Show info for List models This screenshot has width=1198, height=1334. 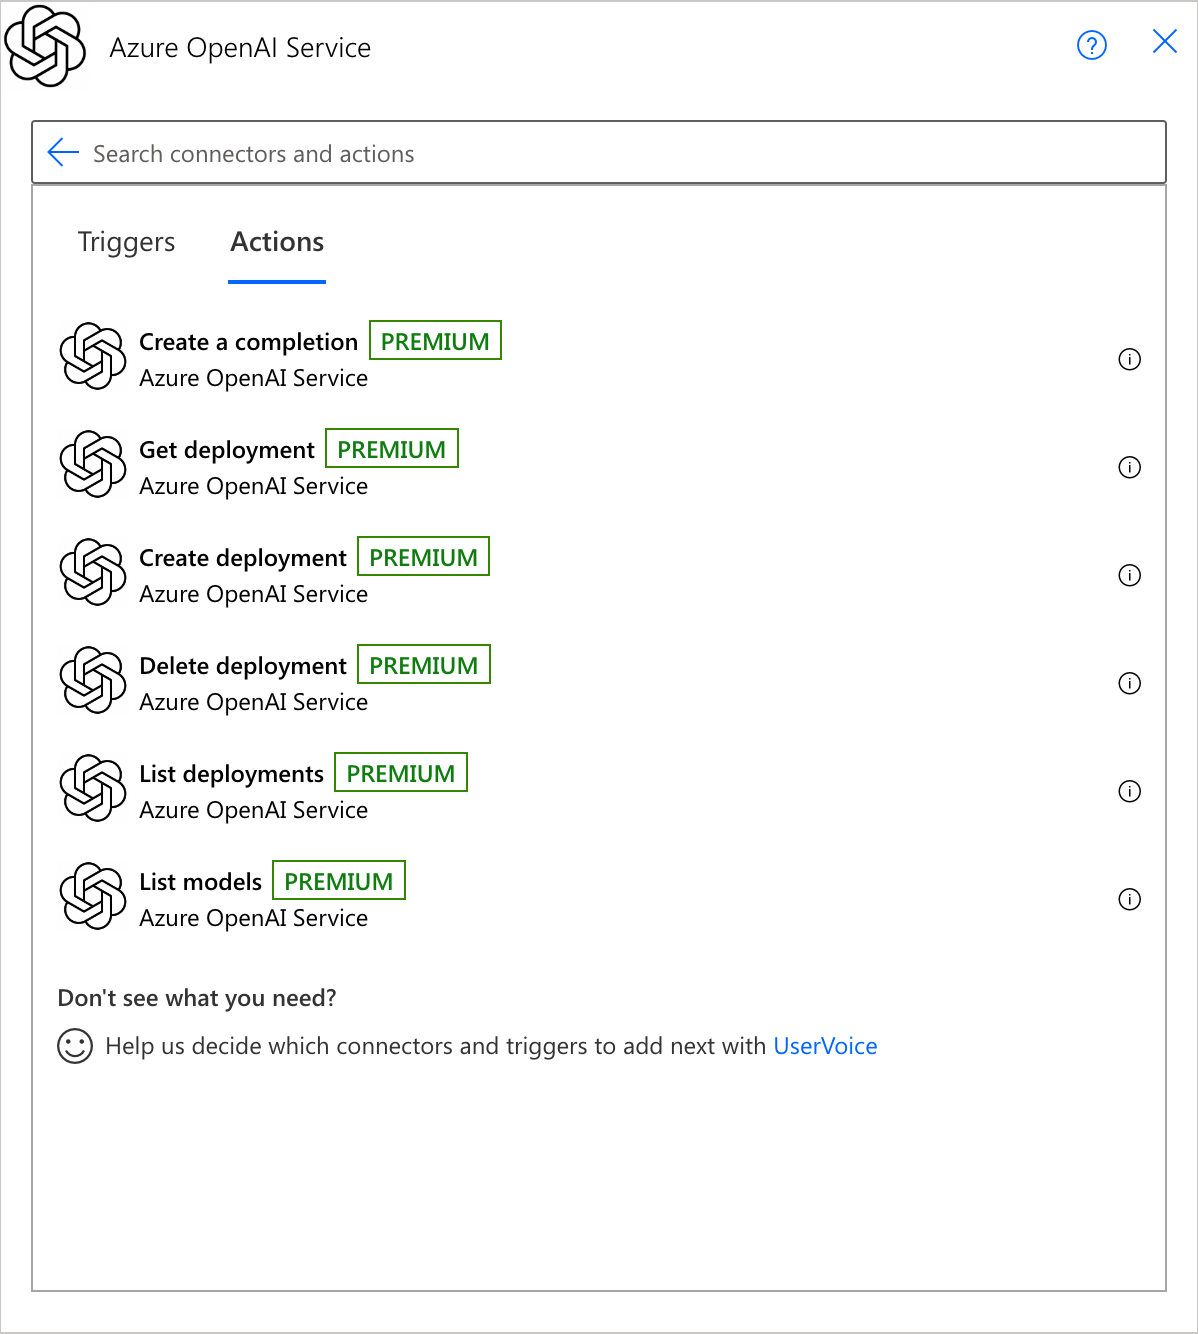[1129, 899]
